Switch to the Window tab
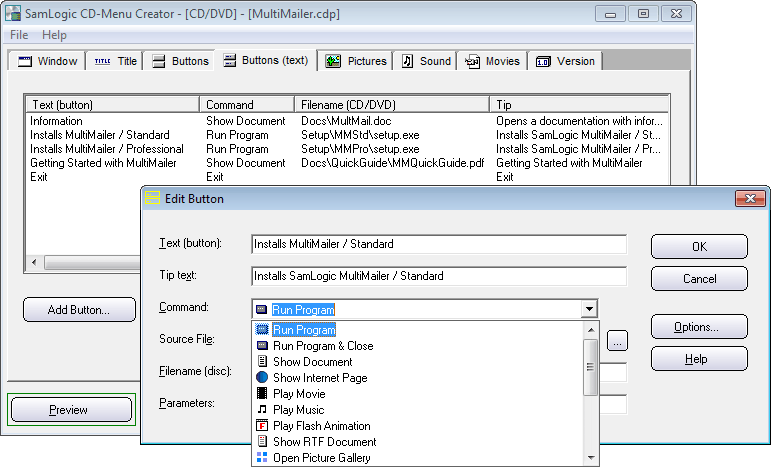The image size is (771, 467). (x=47, y=61)
